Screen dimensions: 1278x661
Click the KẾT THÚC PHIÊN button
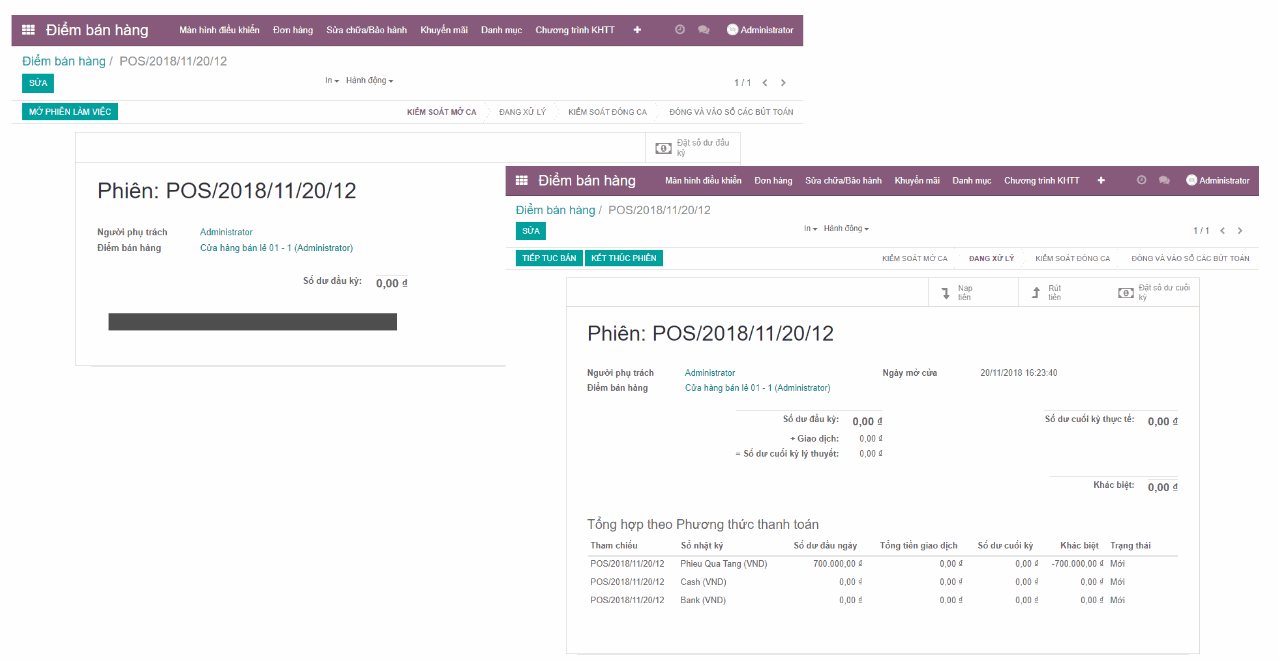tap(624, 257)
